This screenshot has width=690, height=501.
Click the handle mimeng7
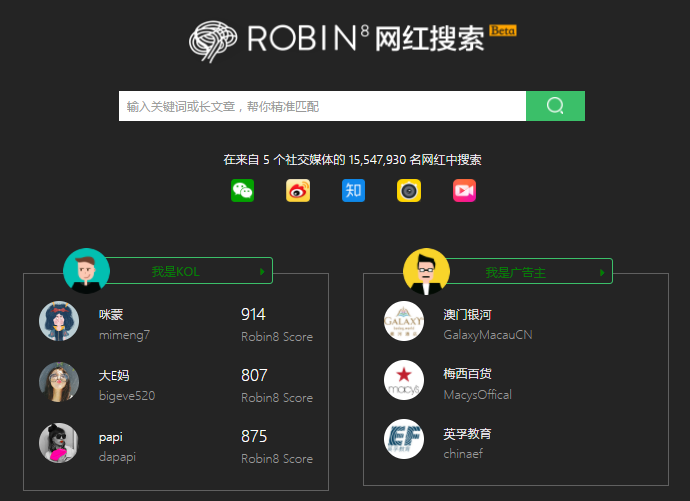pyautogui.click(x=125, y=335)
